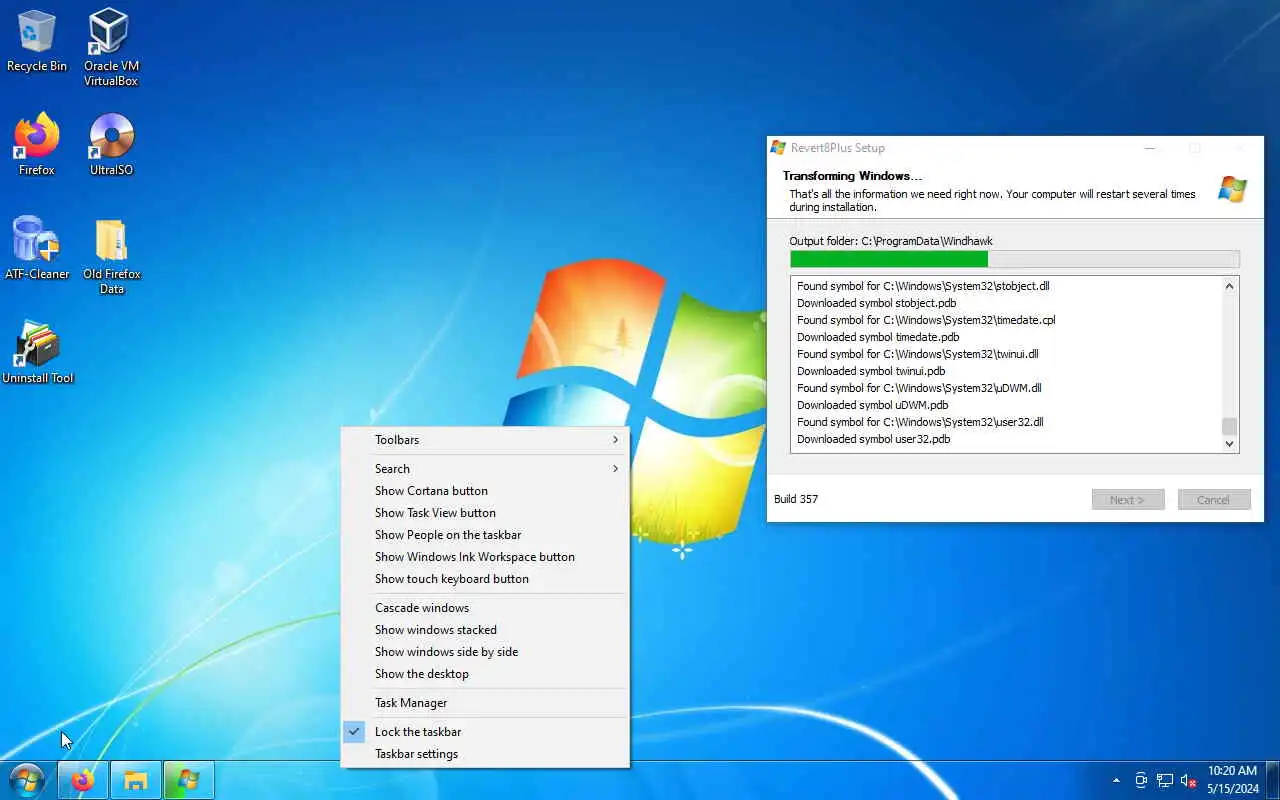Open Task Manager from the context menu
Screen dimensions: 1280x800
point(485,703)
